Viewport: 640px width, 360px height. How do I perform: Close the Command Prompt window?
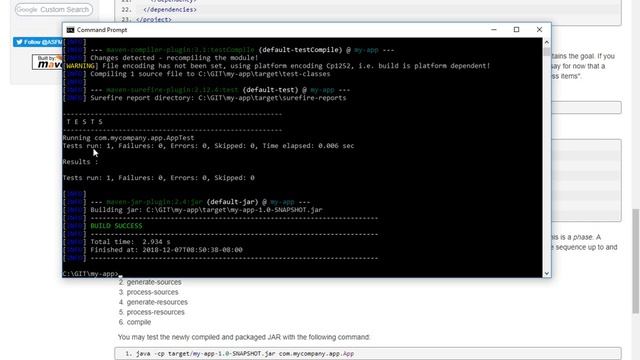(539, 30)
